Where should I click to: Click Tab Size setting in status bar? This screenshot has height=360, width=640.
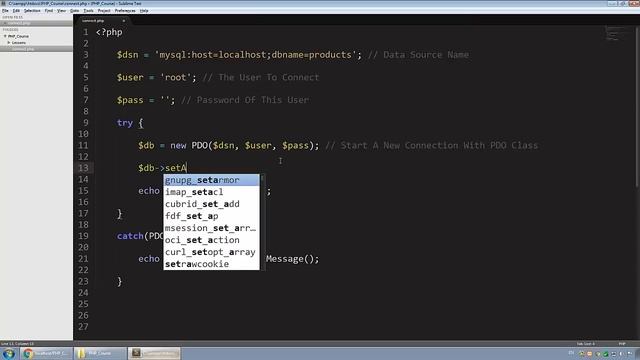click(x=586, y=344)
